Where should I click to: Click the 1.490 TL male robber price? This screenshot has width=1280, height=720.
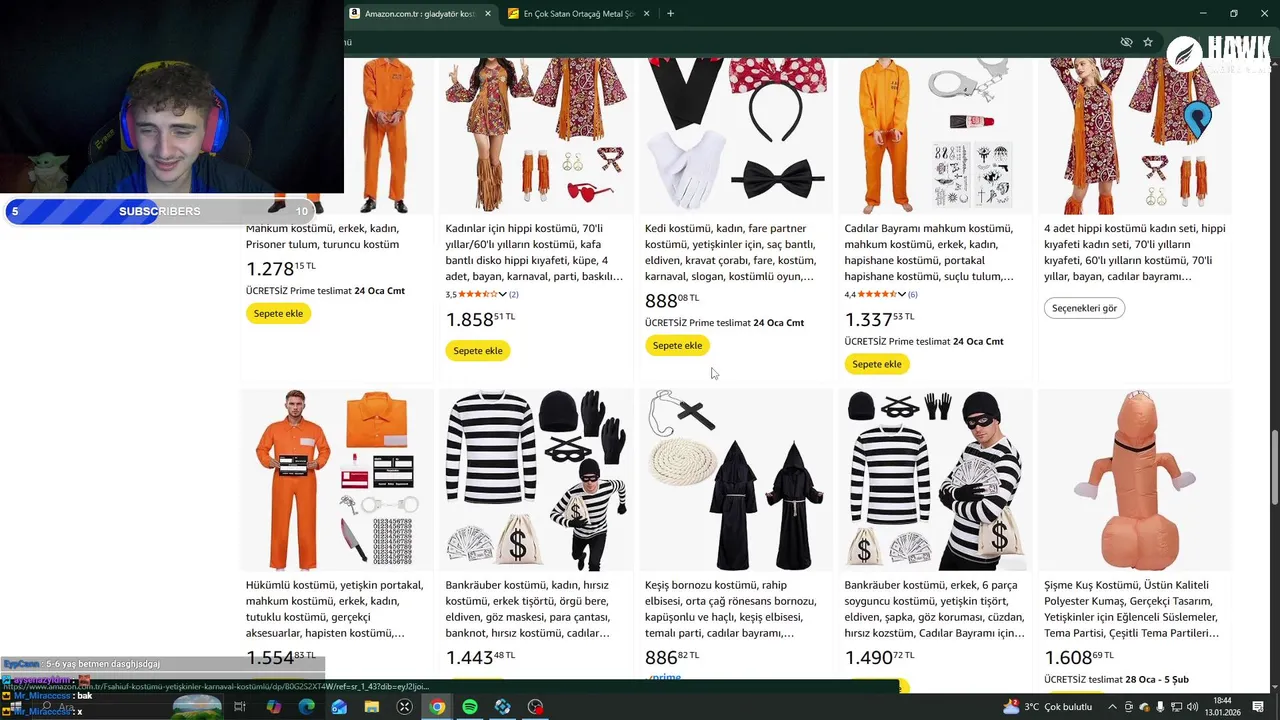point(879,657)
